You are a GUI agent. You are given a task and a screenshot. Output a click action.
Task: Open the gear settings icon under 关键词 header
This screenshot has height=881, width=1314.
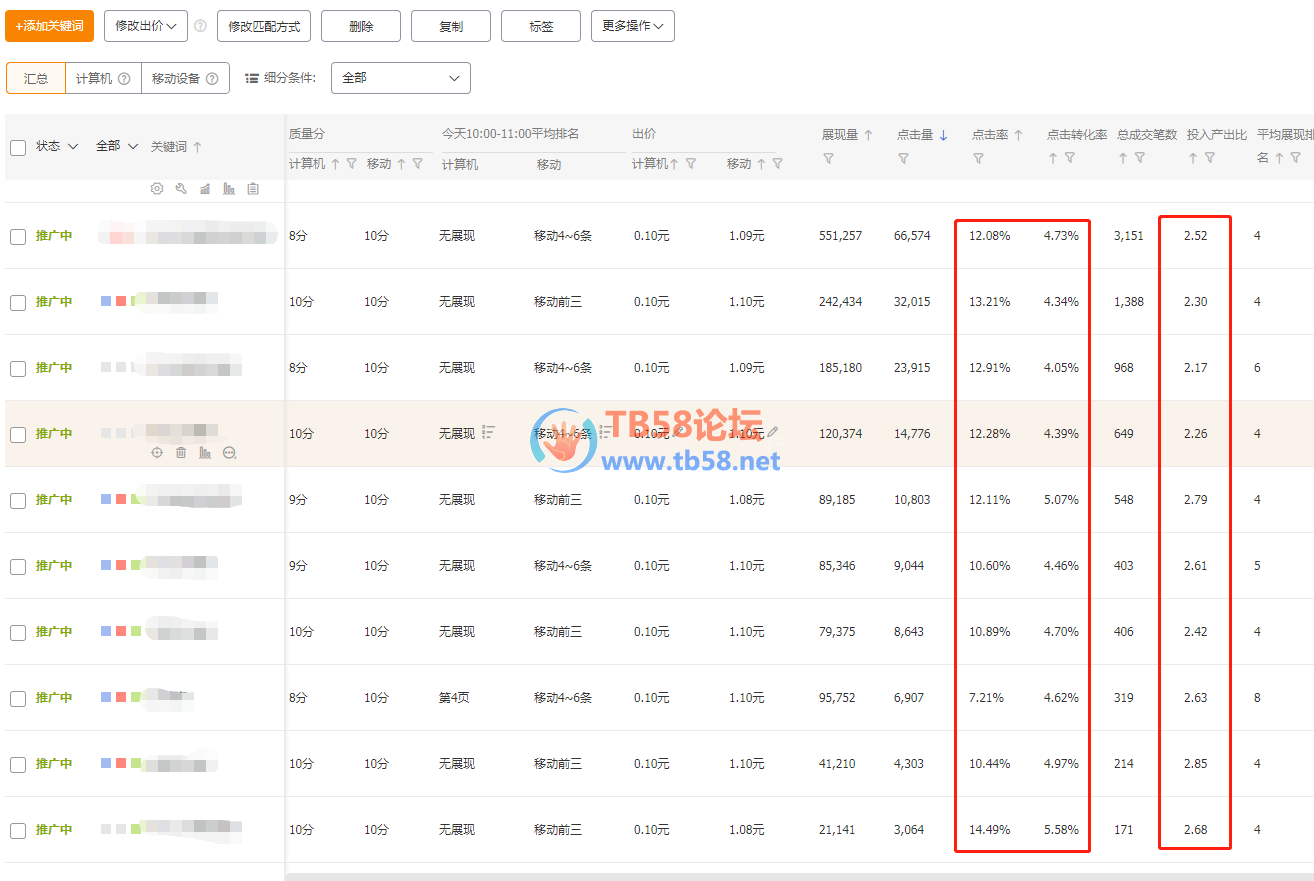pos(157,188)
